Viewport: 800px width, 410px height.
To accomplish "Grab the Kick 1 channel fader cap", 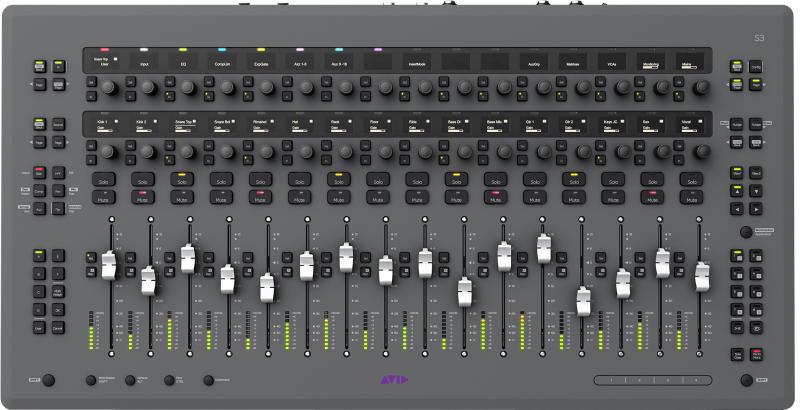I will tap(109, 265).
